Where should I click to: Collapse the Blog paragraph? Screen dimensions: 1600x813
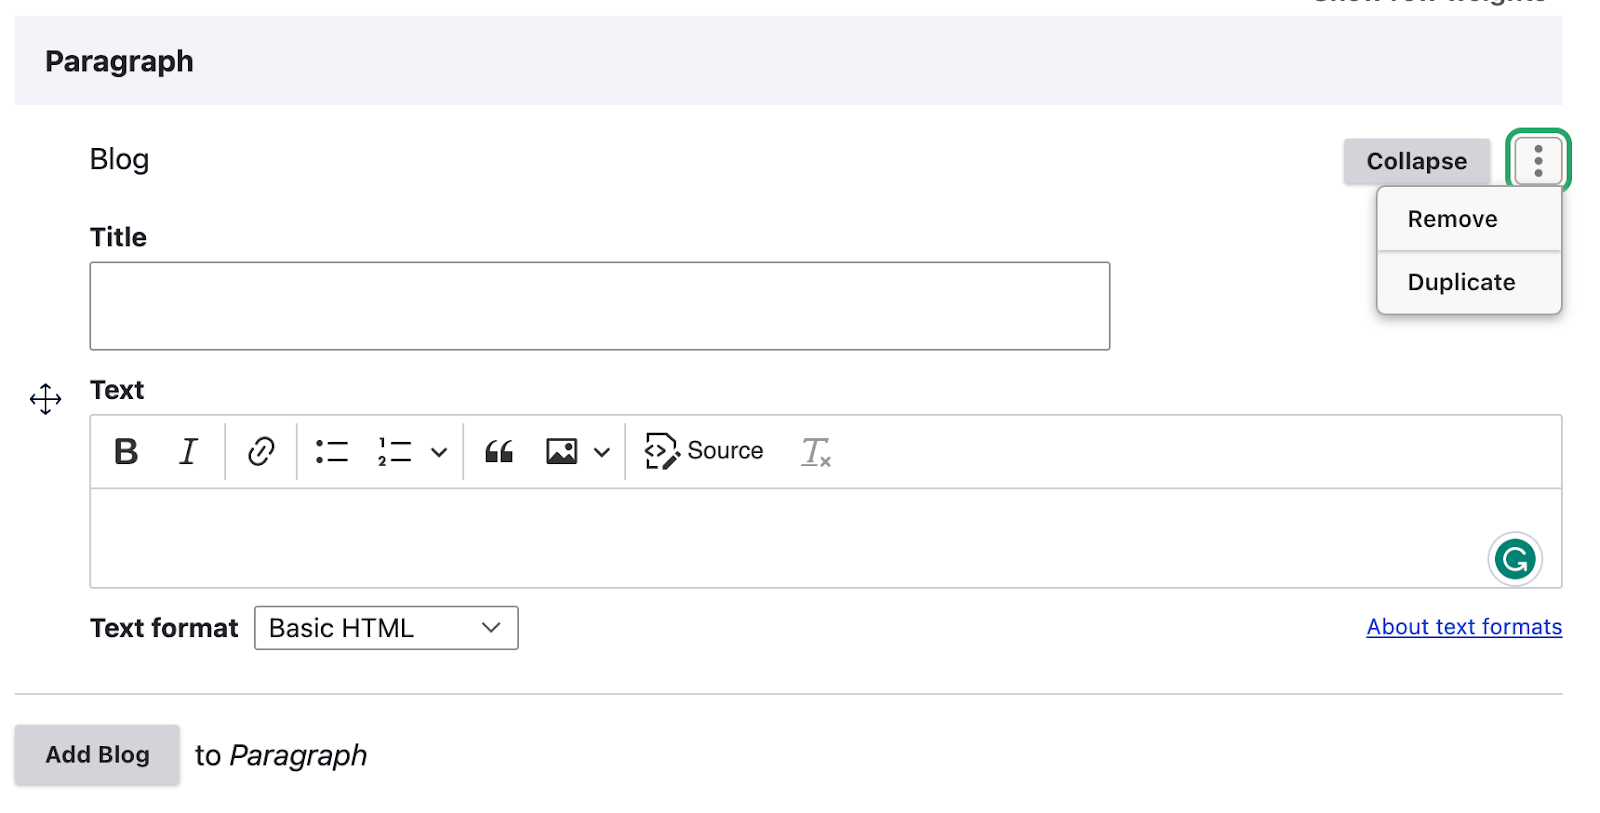coord(1416,161)
